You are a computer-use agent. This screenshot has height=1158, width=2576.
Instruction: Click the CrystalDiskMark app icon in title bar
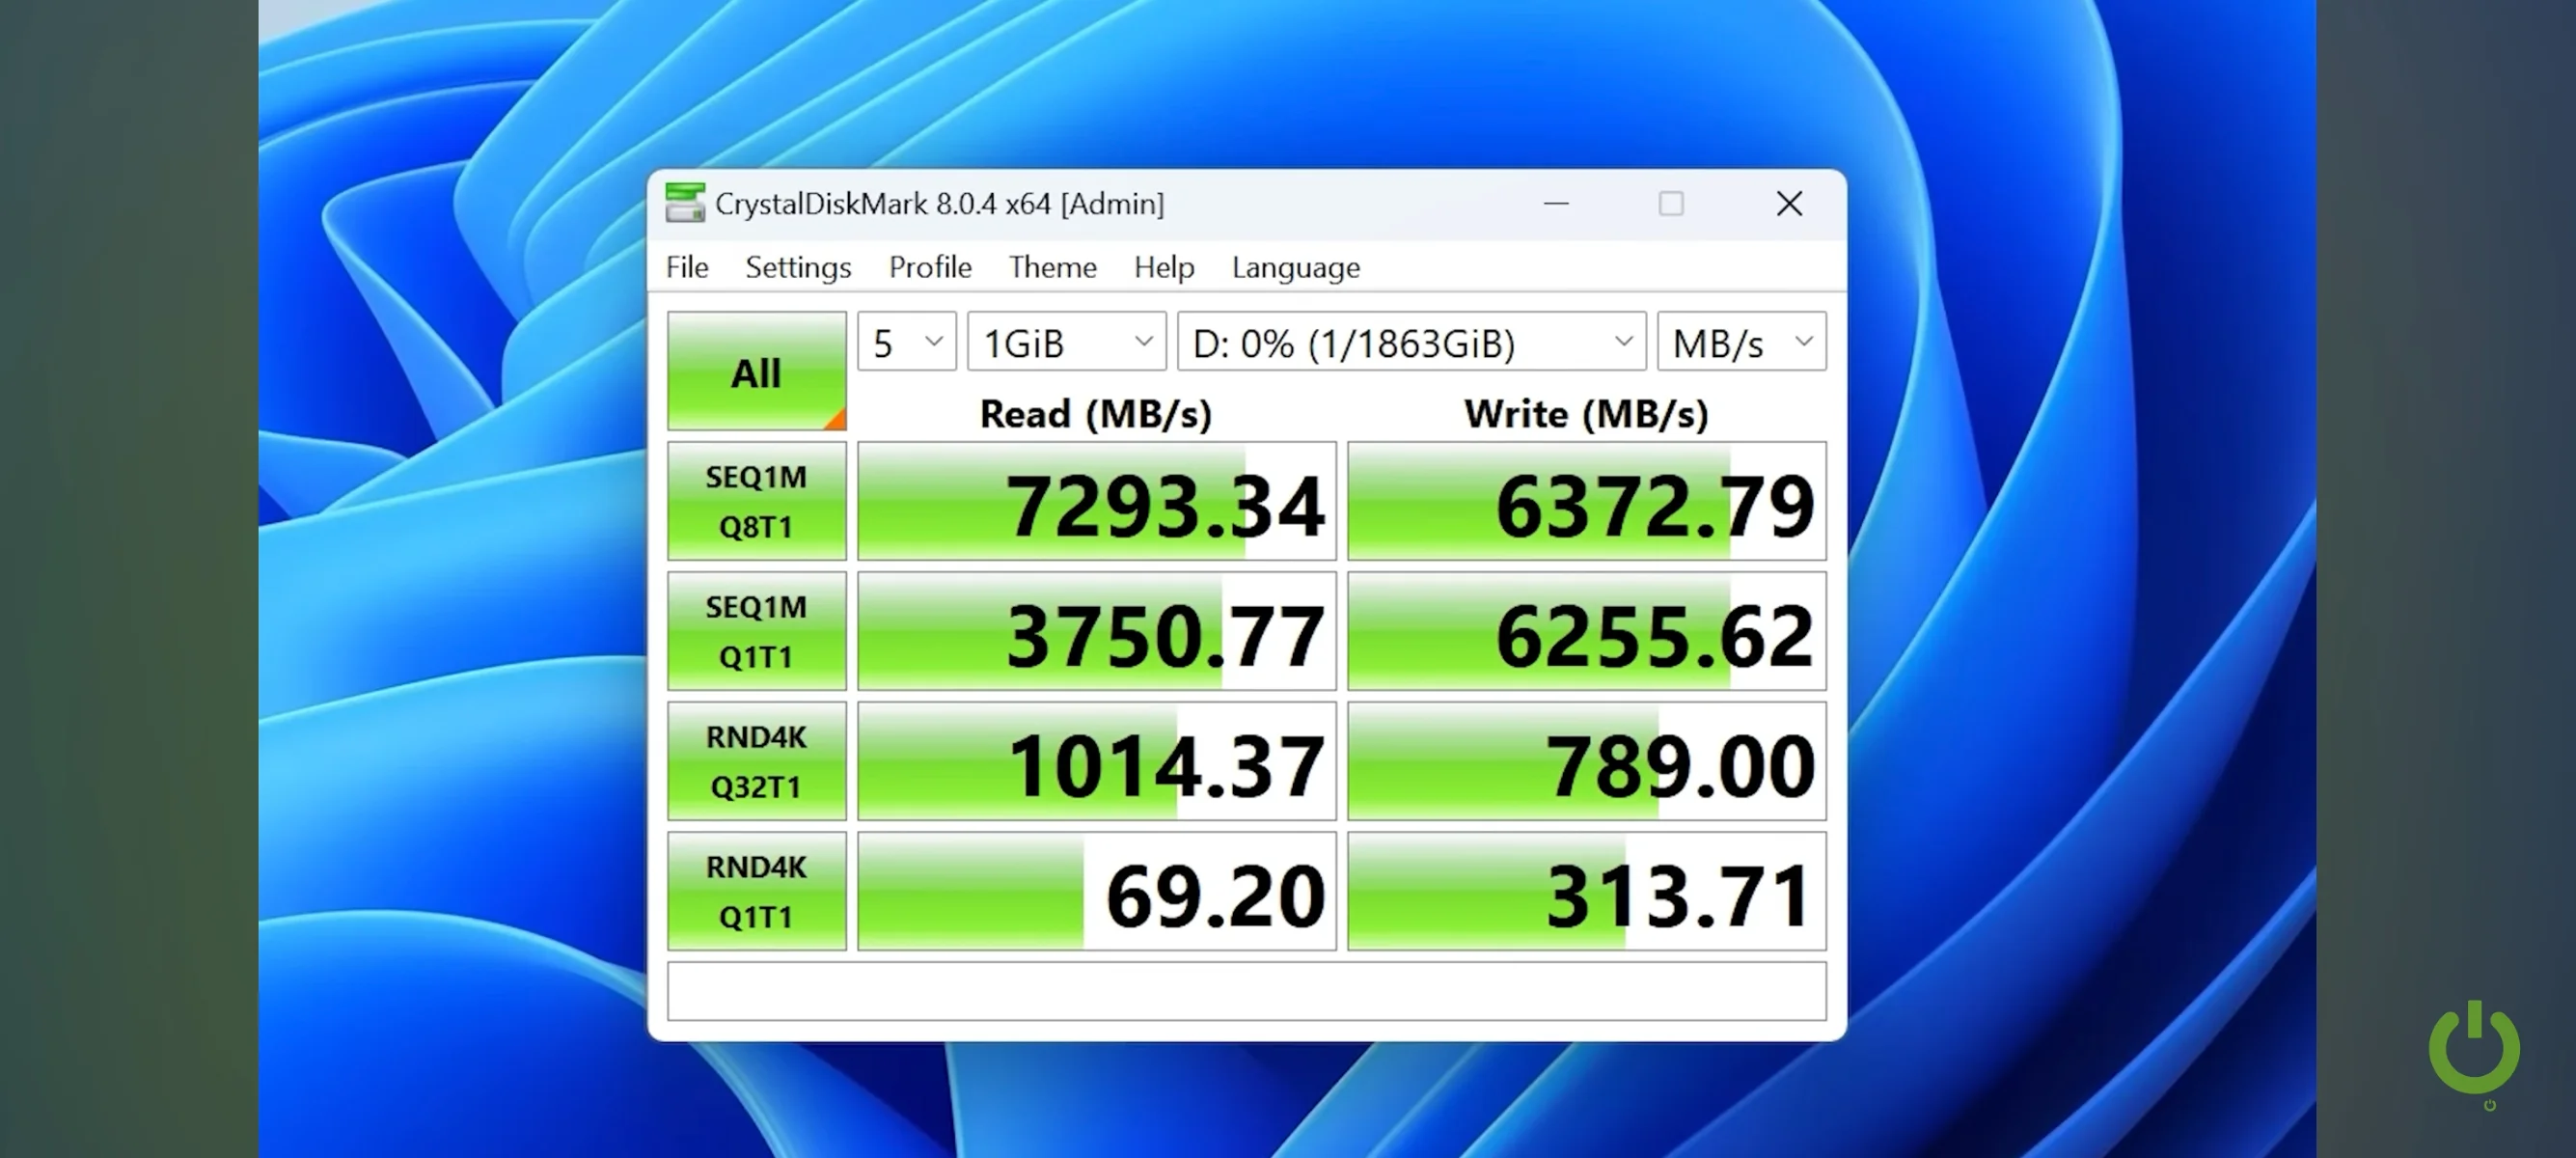coord(685,203)
